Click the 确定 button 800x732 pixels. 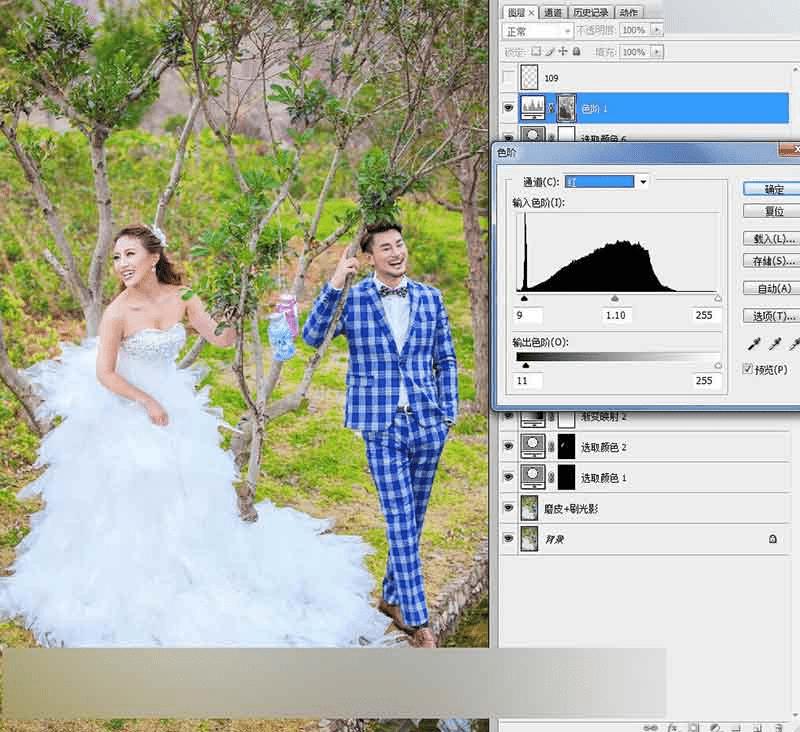point(773,188)
